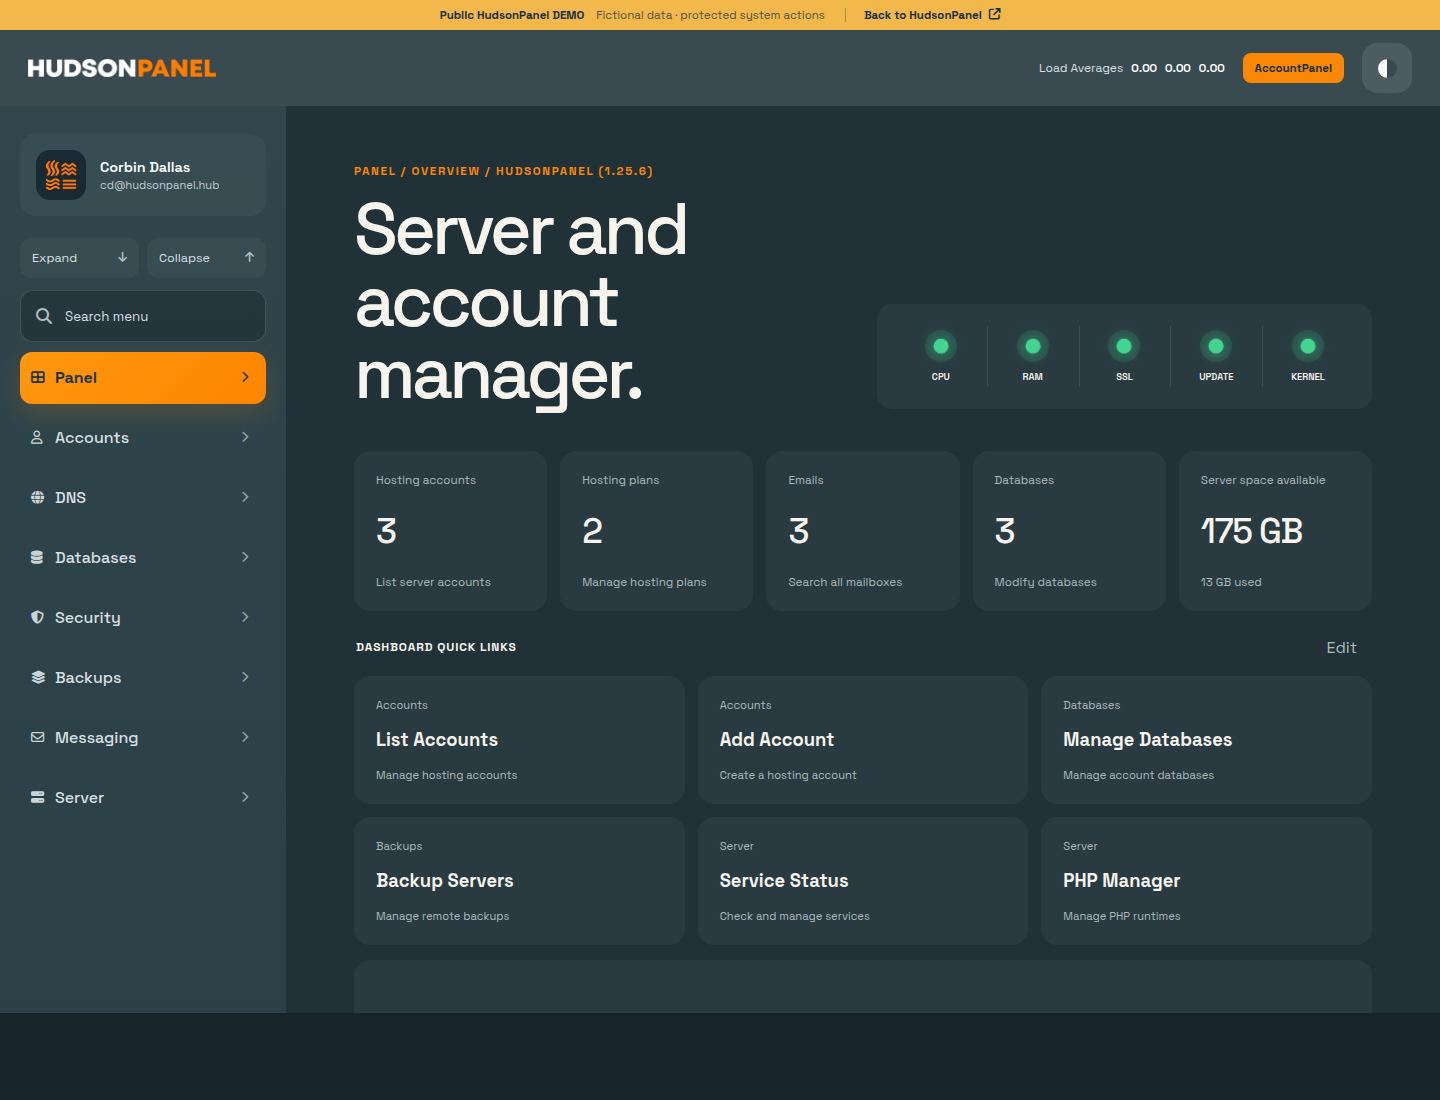Click the HudsonPanel logo

122,68
